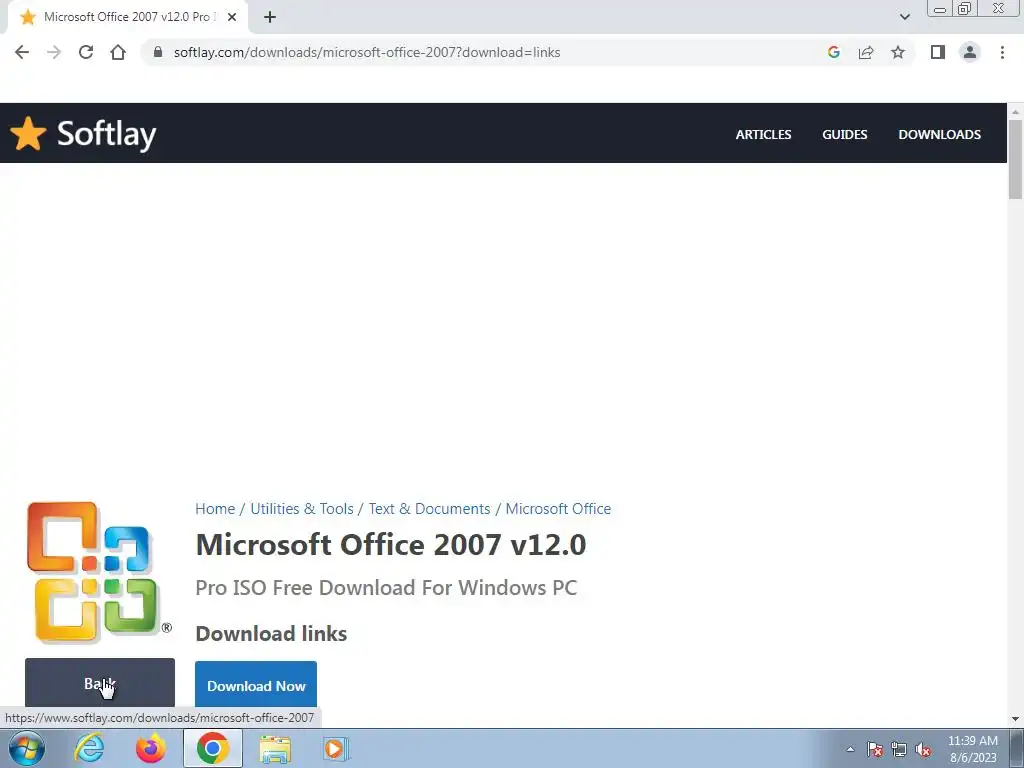Image resolution: width=1024 pixels, height=768 pixels.
Task: View site info via the lock icon
Action: pos(157,52)
